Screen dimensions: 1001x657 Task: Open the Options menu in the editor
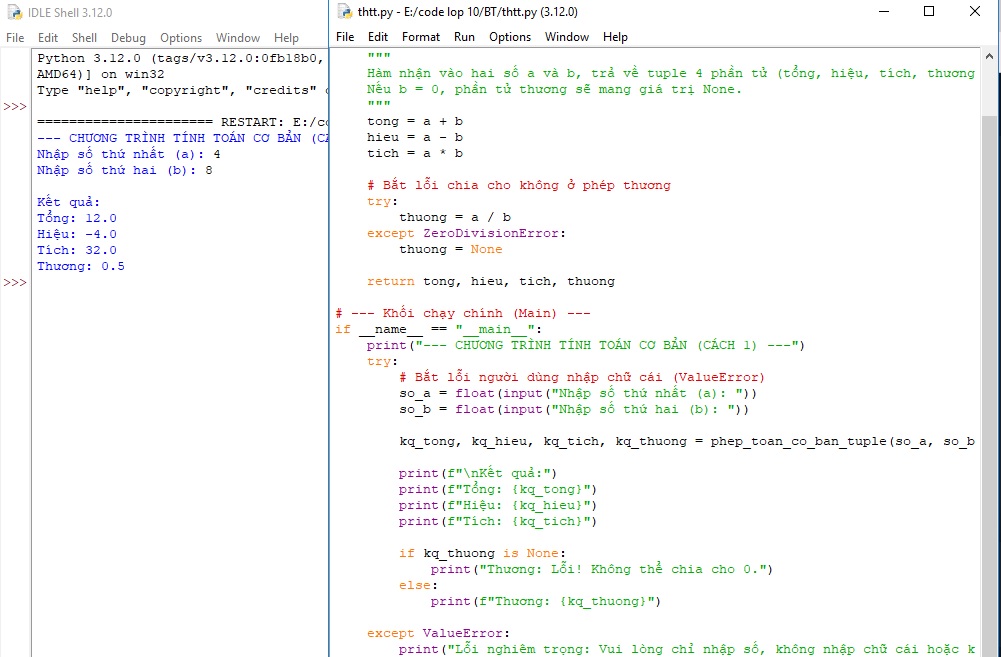tap(510, 37)
